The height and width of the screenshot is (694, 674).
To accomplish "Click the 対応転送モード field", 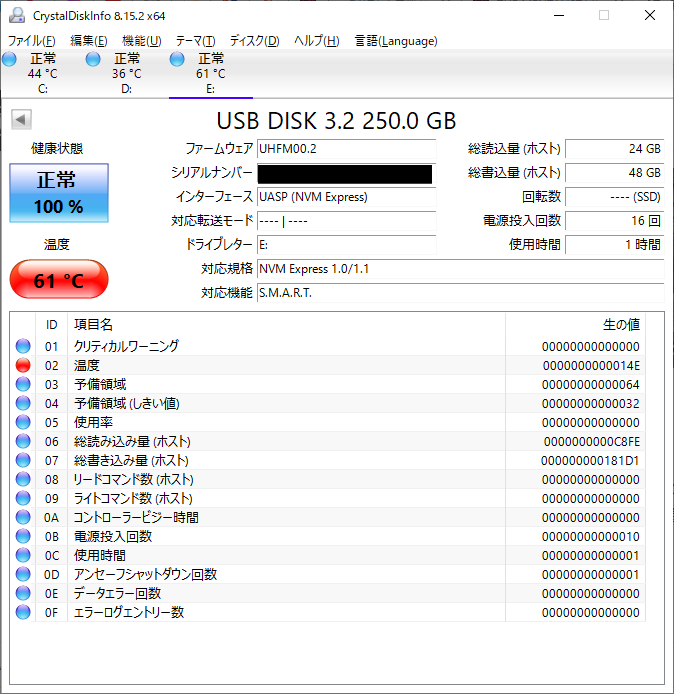I will click(347, 220).
